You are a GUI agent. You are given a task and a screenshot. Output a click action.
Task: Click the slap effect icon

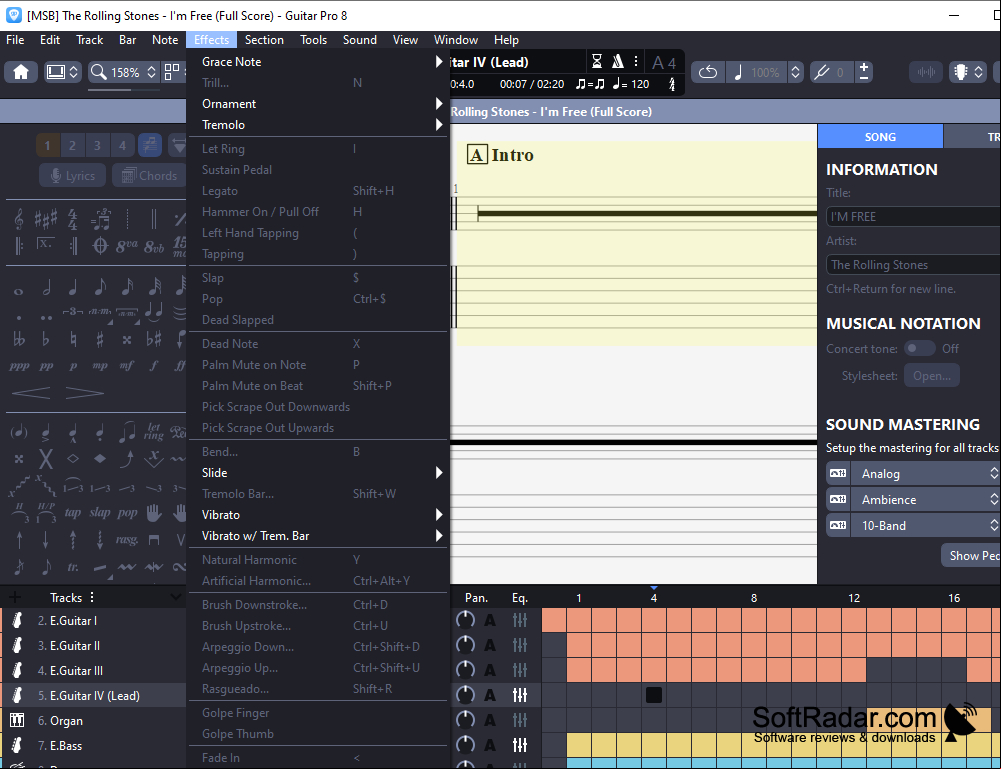click(x=100, y=512)
